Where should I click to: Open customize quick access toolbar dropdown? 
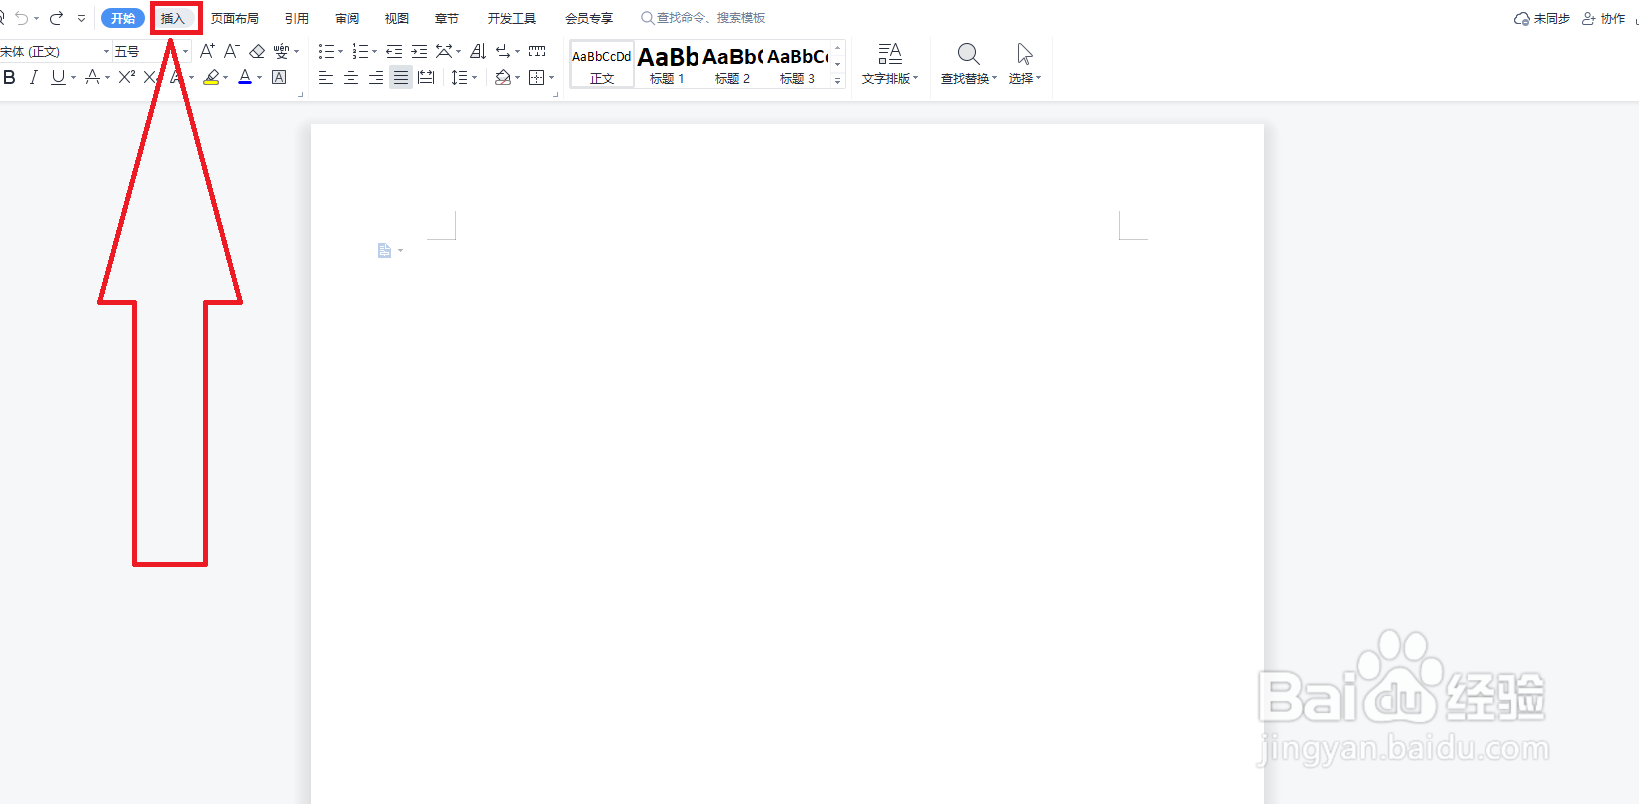82,18
